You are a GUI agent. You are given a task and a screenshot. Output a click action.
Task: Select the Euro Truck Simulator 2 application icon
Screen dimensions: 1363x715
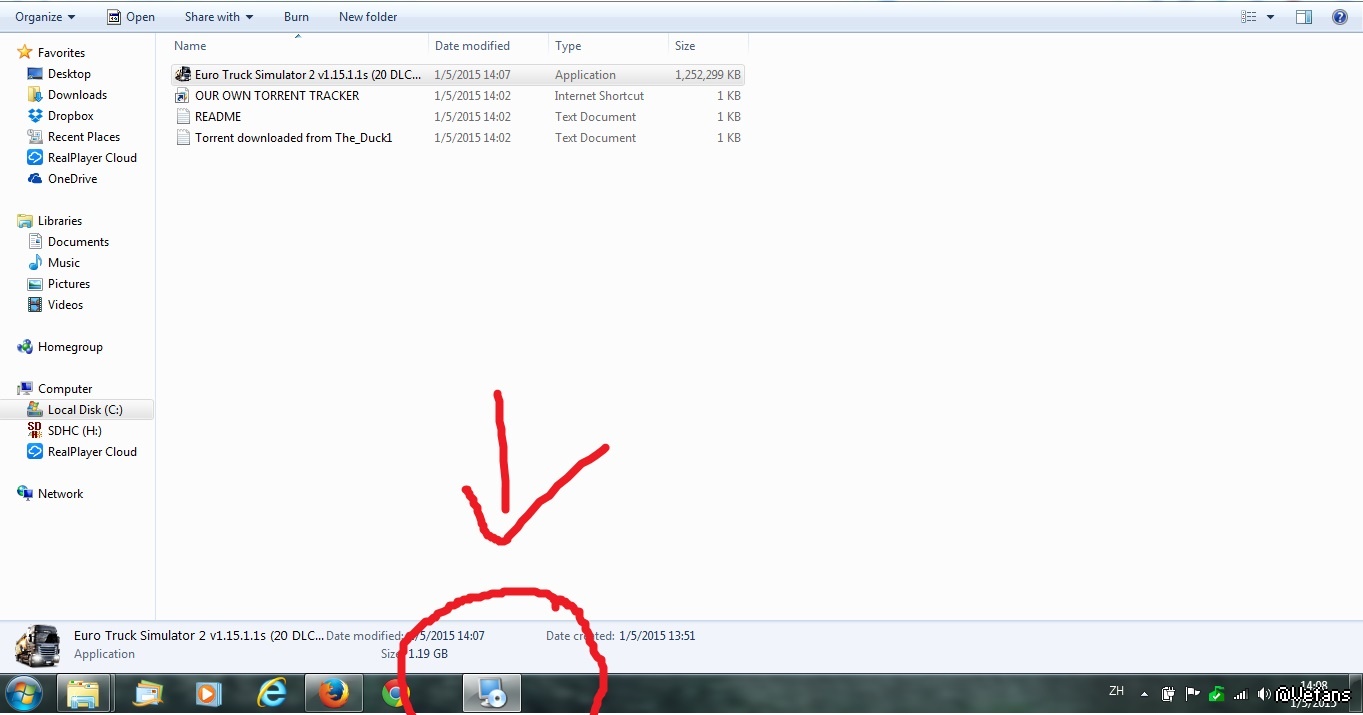(182, 75)
